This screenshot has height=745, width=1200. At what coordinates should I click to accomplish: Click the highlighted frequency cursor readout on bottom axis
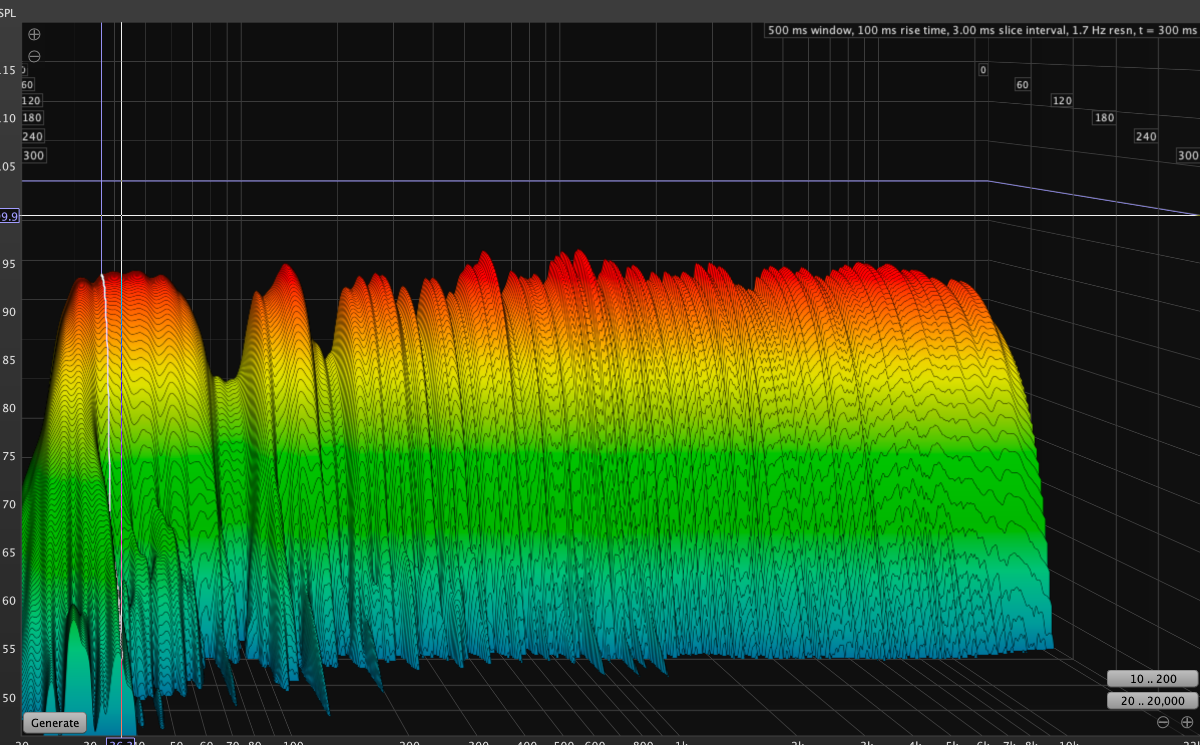point(121,741)
